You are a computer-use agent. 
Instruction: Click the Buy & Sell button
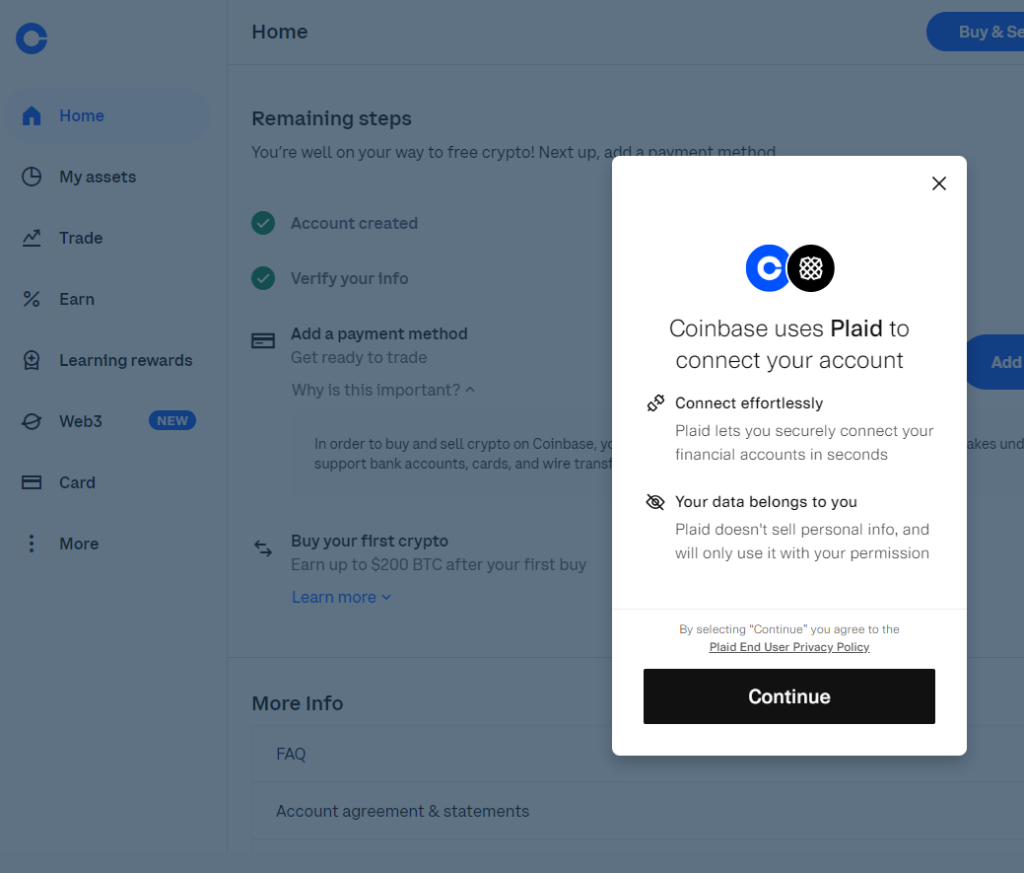[980, 32]
